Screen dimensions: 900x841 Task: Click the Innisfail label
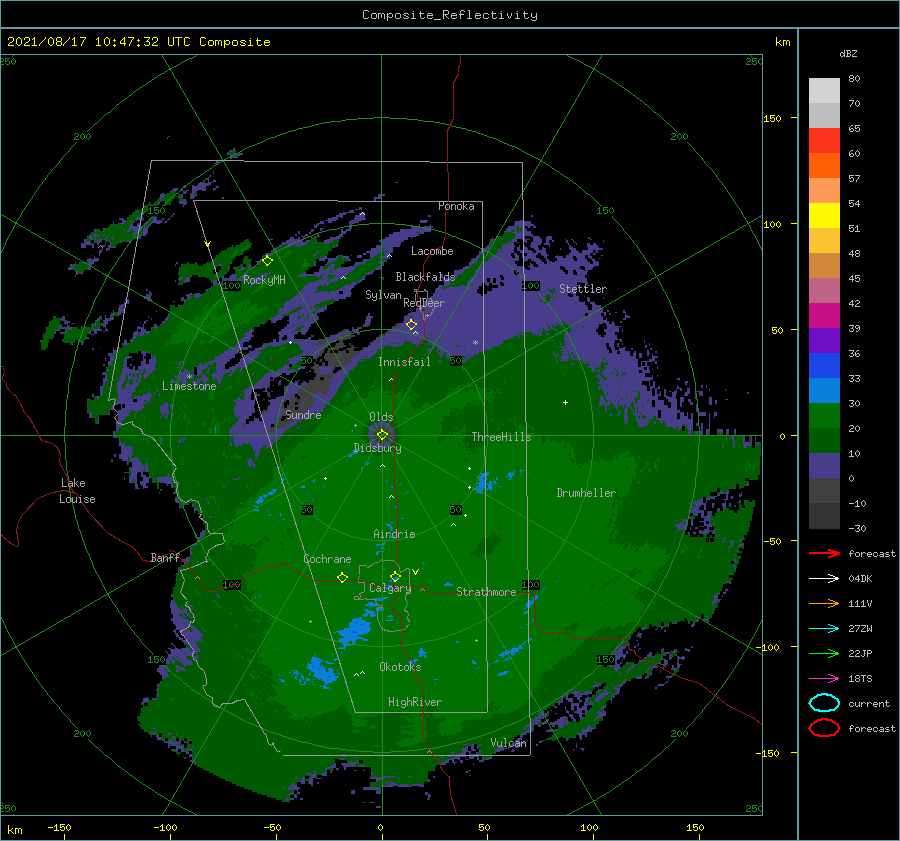[x=404, y=362]
